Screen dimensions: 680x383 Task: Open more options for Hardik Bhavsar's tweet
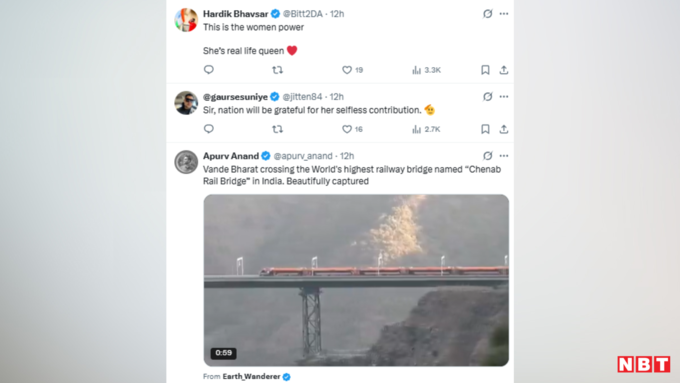tap(503, 14)
